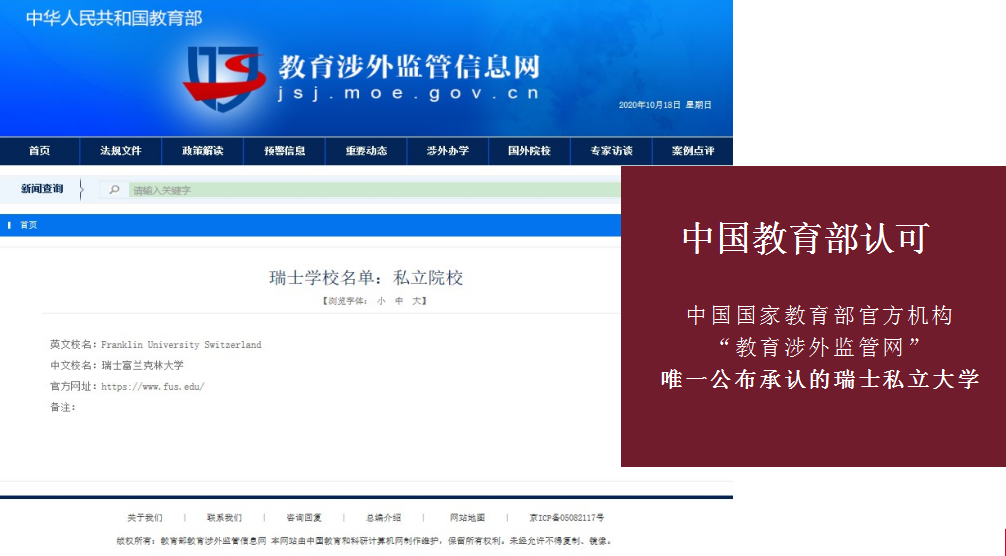
Task: Click the site shield logo
Action: (x=223, y=78)
